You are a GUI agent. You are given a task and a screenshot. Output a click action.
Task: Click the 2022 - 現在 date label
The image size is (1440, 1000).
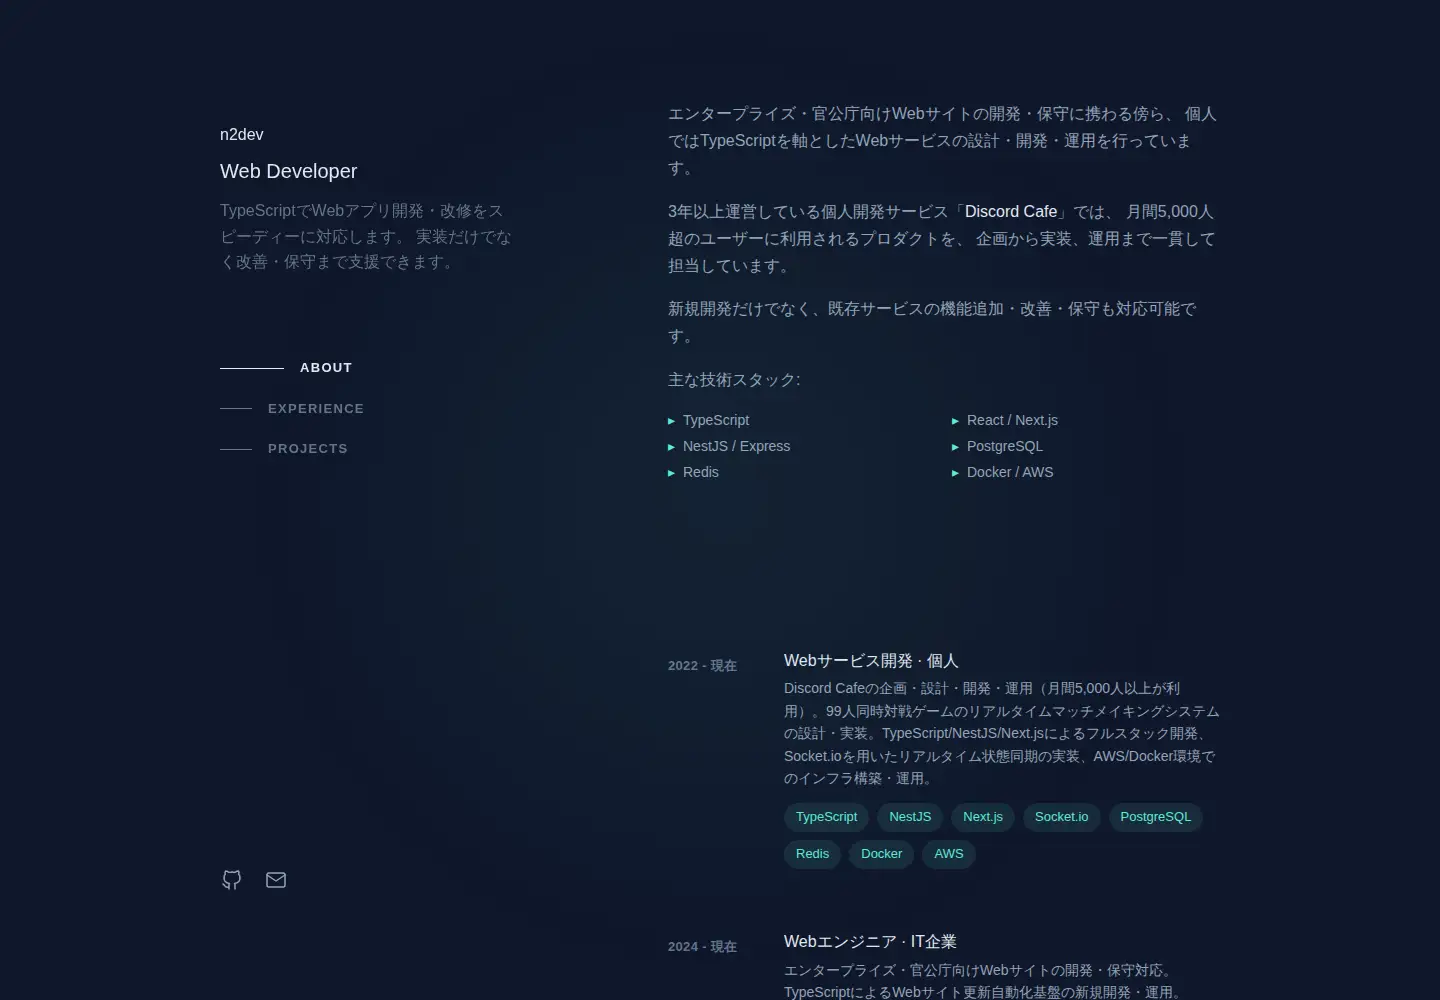pyautogui.click(x=702, y=666)
